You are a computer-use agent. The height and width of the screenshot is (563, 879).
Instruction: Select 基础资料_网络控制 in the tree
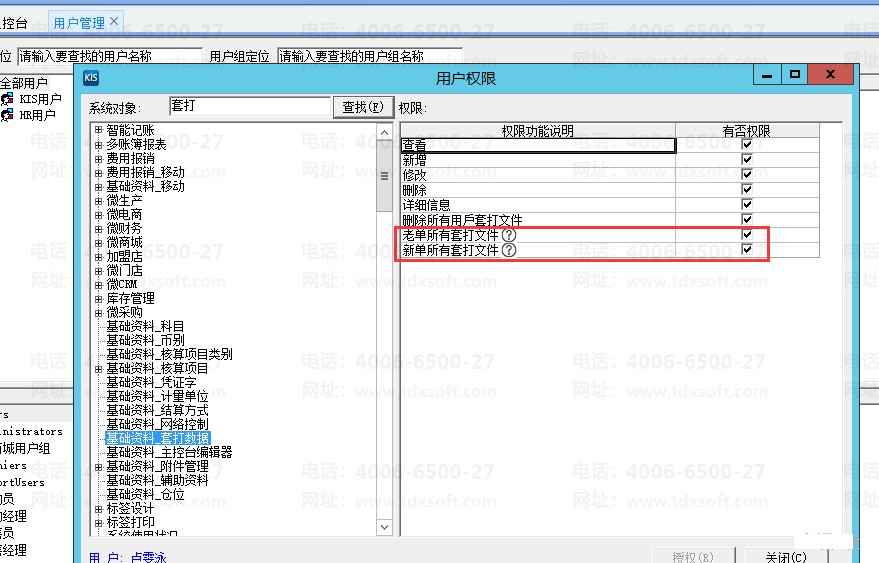click(157, 424)
